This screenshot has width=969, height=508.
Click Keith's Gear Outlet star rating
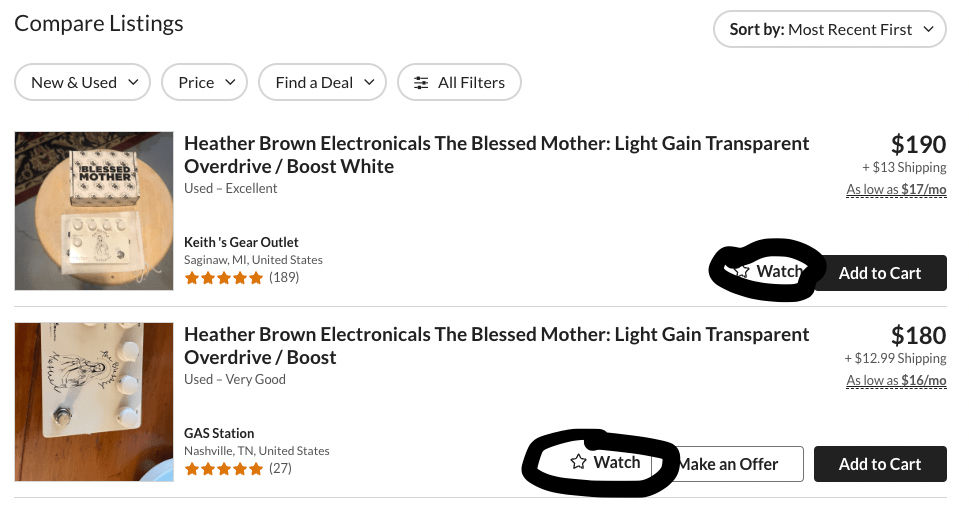pos(224,278)
